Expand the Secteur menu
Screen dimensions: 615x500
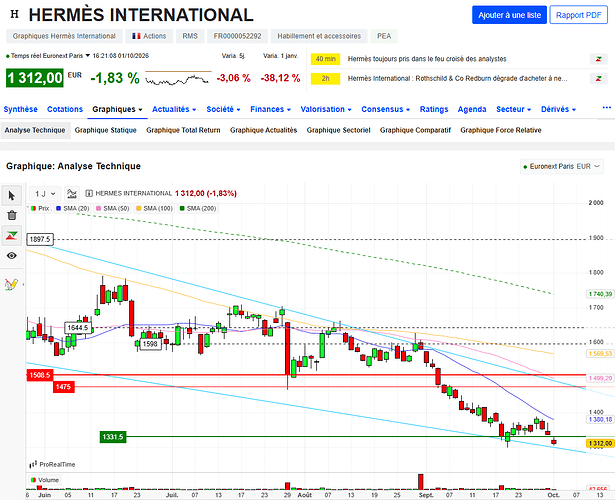[513, 109]
